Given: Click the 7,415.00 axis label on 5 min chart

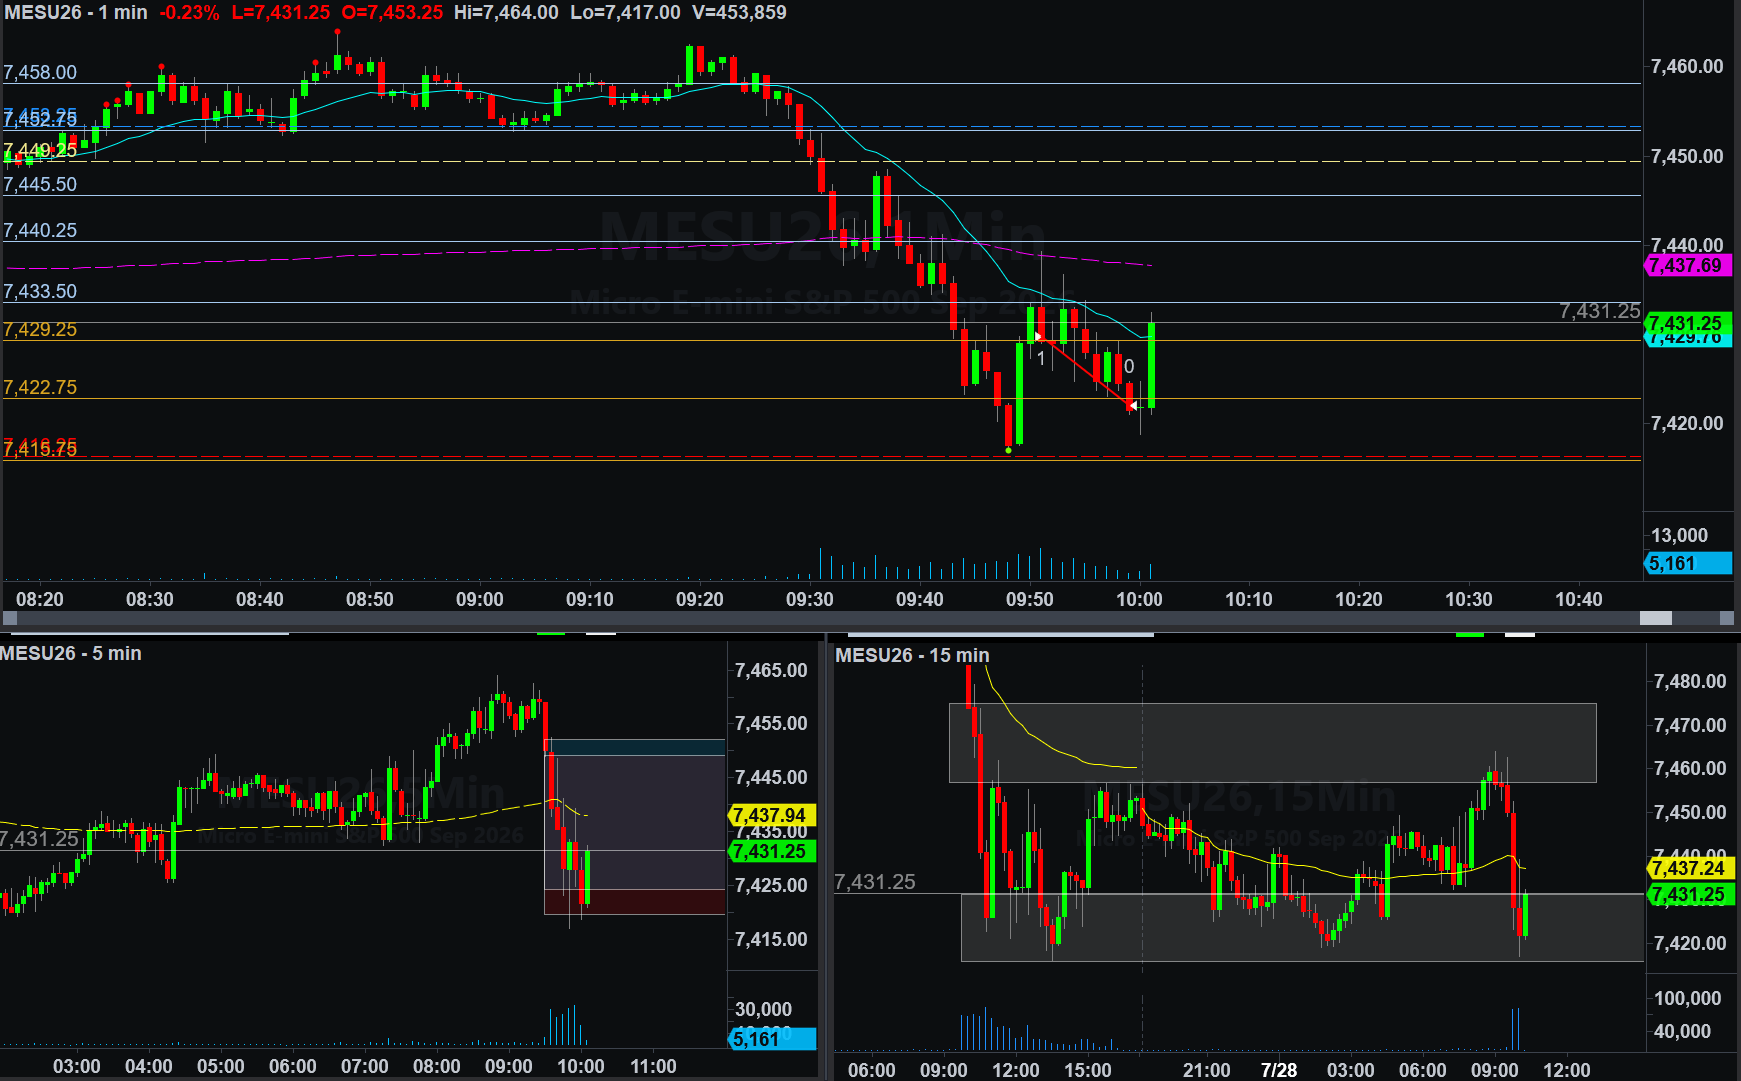Looking at the screenshot, I should [x=771, y=939].
